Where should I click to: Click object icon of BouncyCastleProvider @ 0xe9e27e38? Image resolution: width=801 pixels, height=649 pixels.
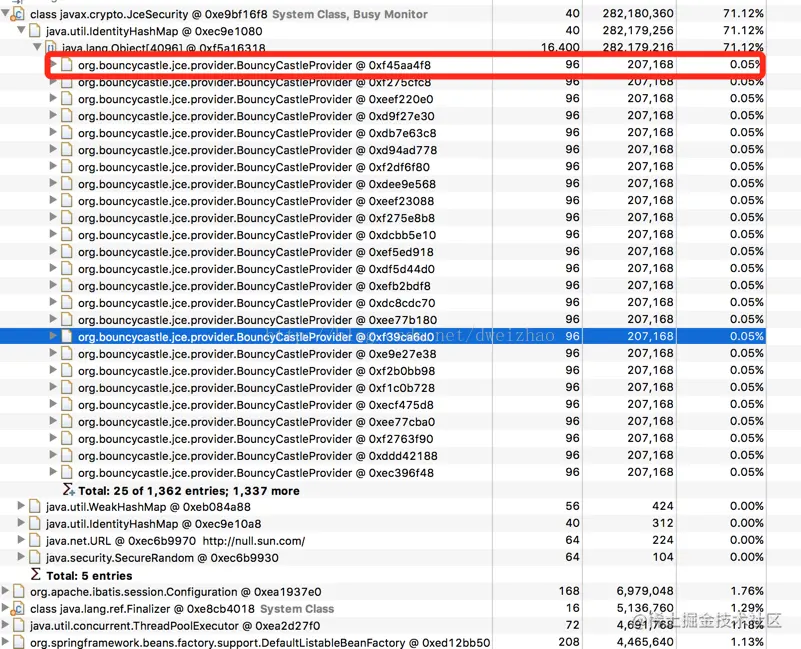coord(66,353)
